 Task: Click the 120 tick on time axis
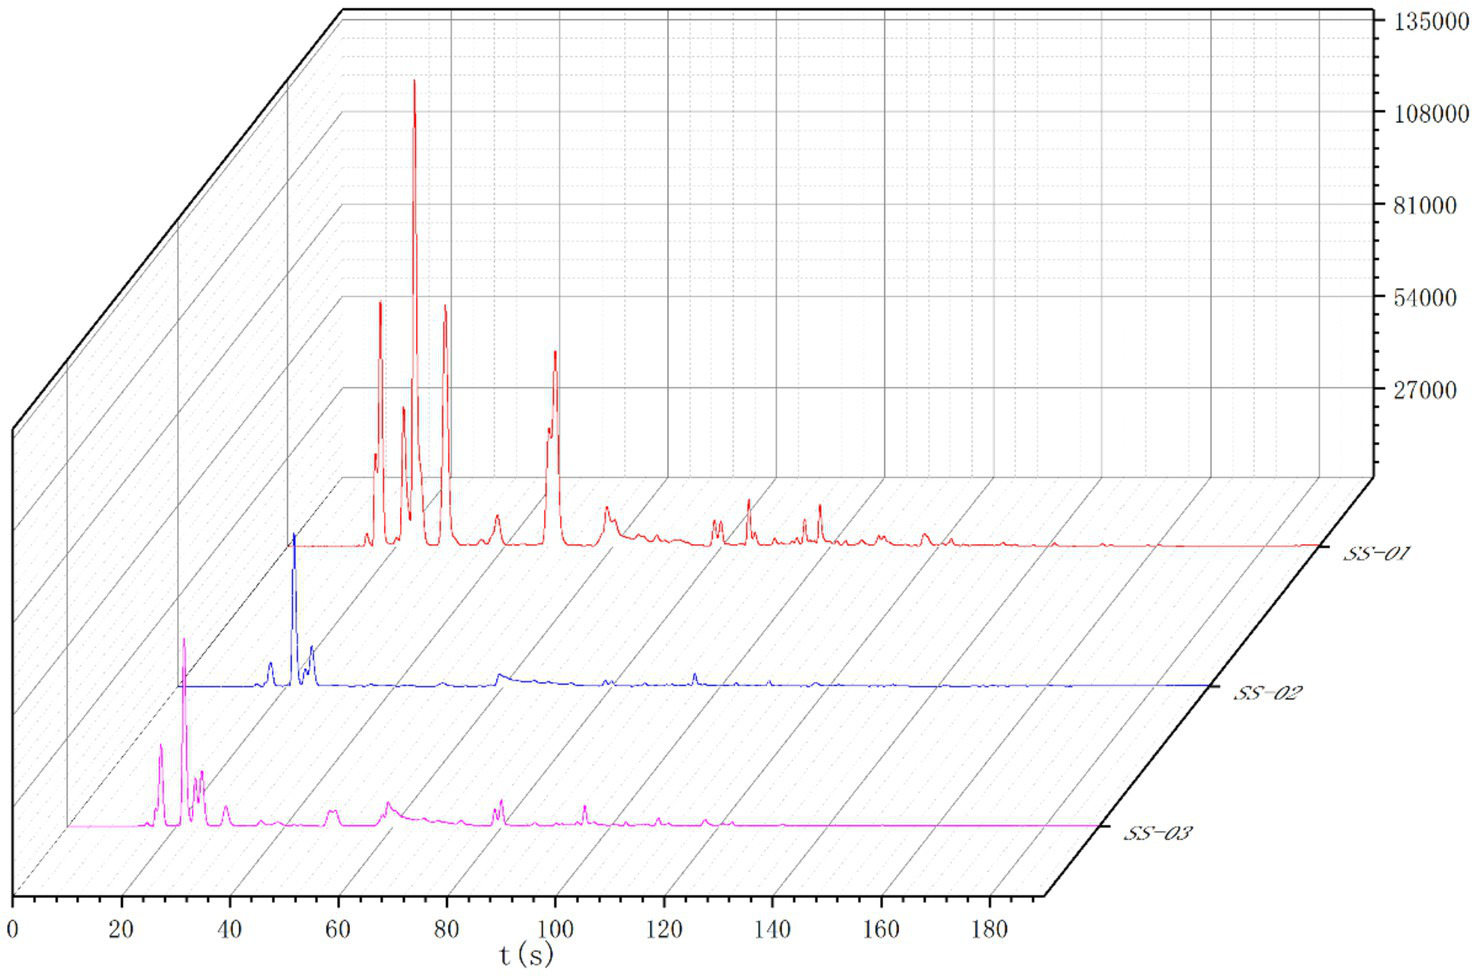tap(664, 929)
